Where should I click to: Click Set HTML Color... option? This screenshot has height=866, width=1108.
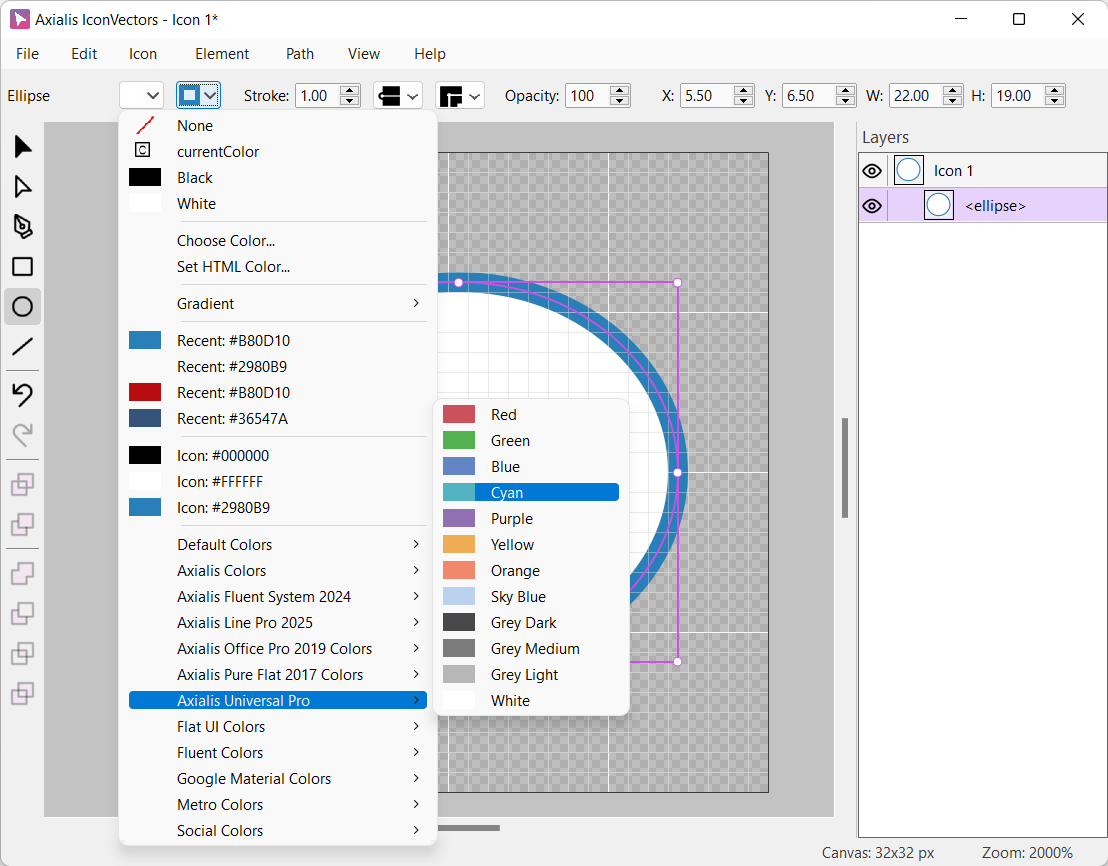point(233,267)
